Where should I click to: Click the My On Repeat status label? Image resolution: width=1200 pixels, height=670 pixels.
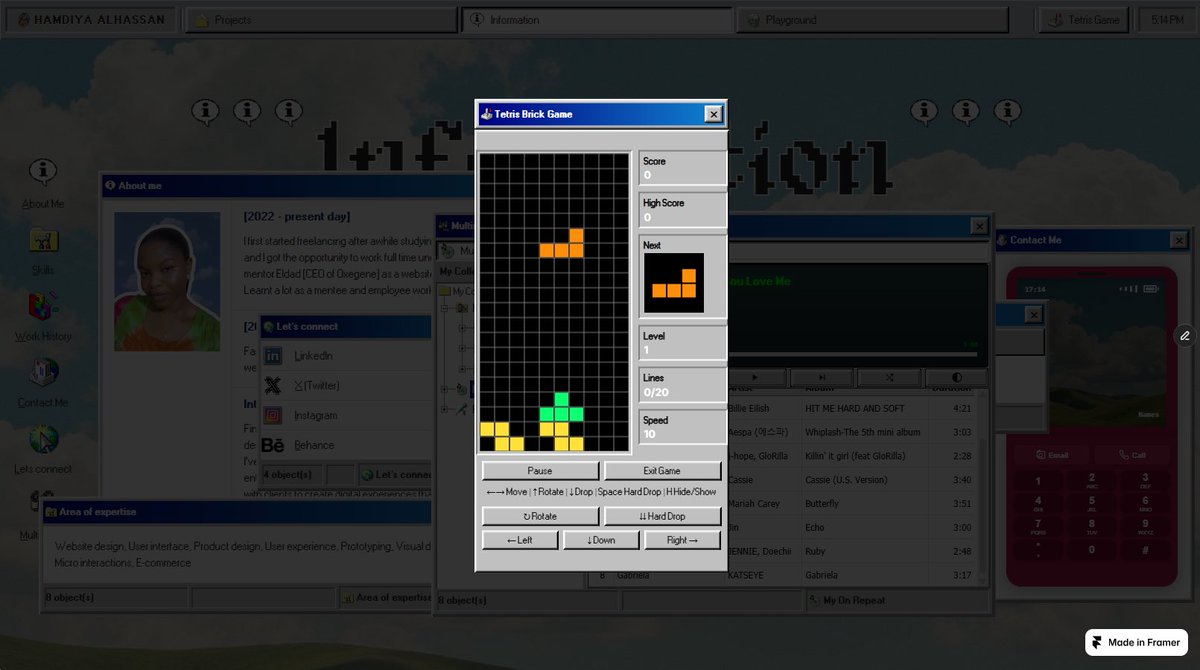point(854,600)
